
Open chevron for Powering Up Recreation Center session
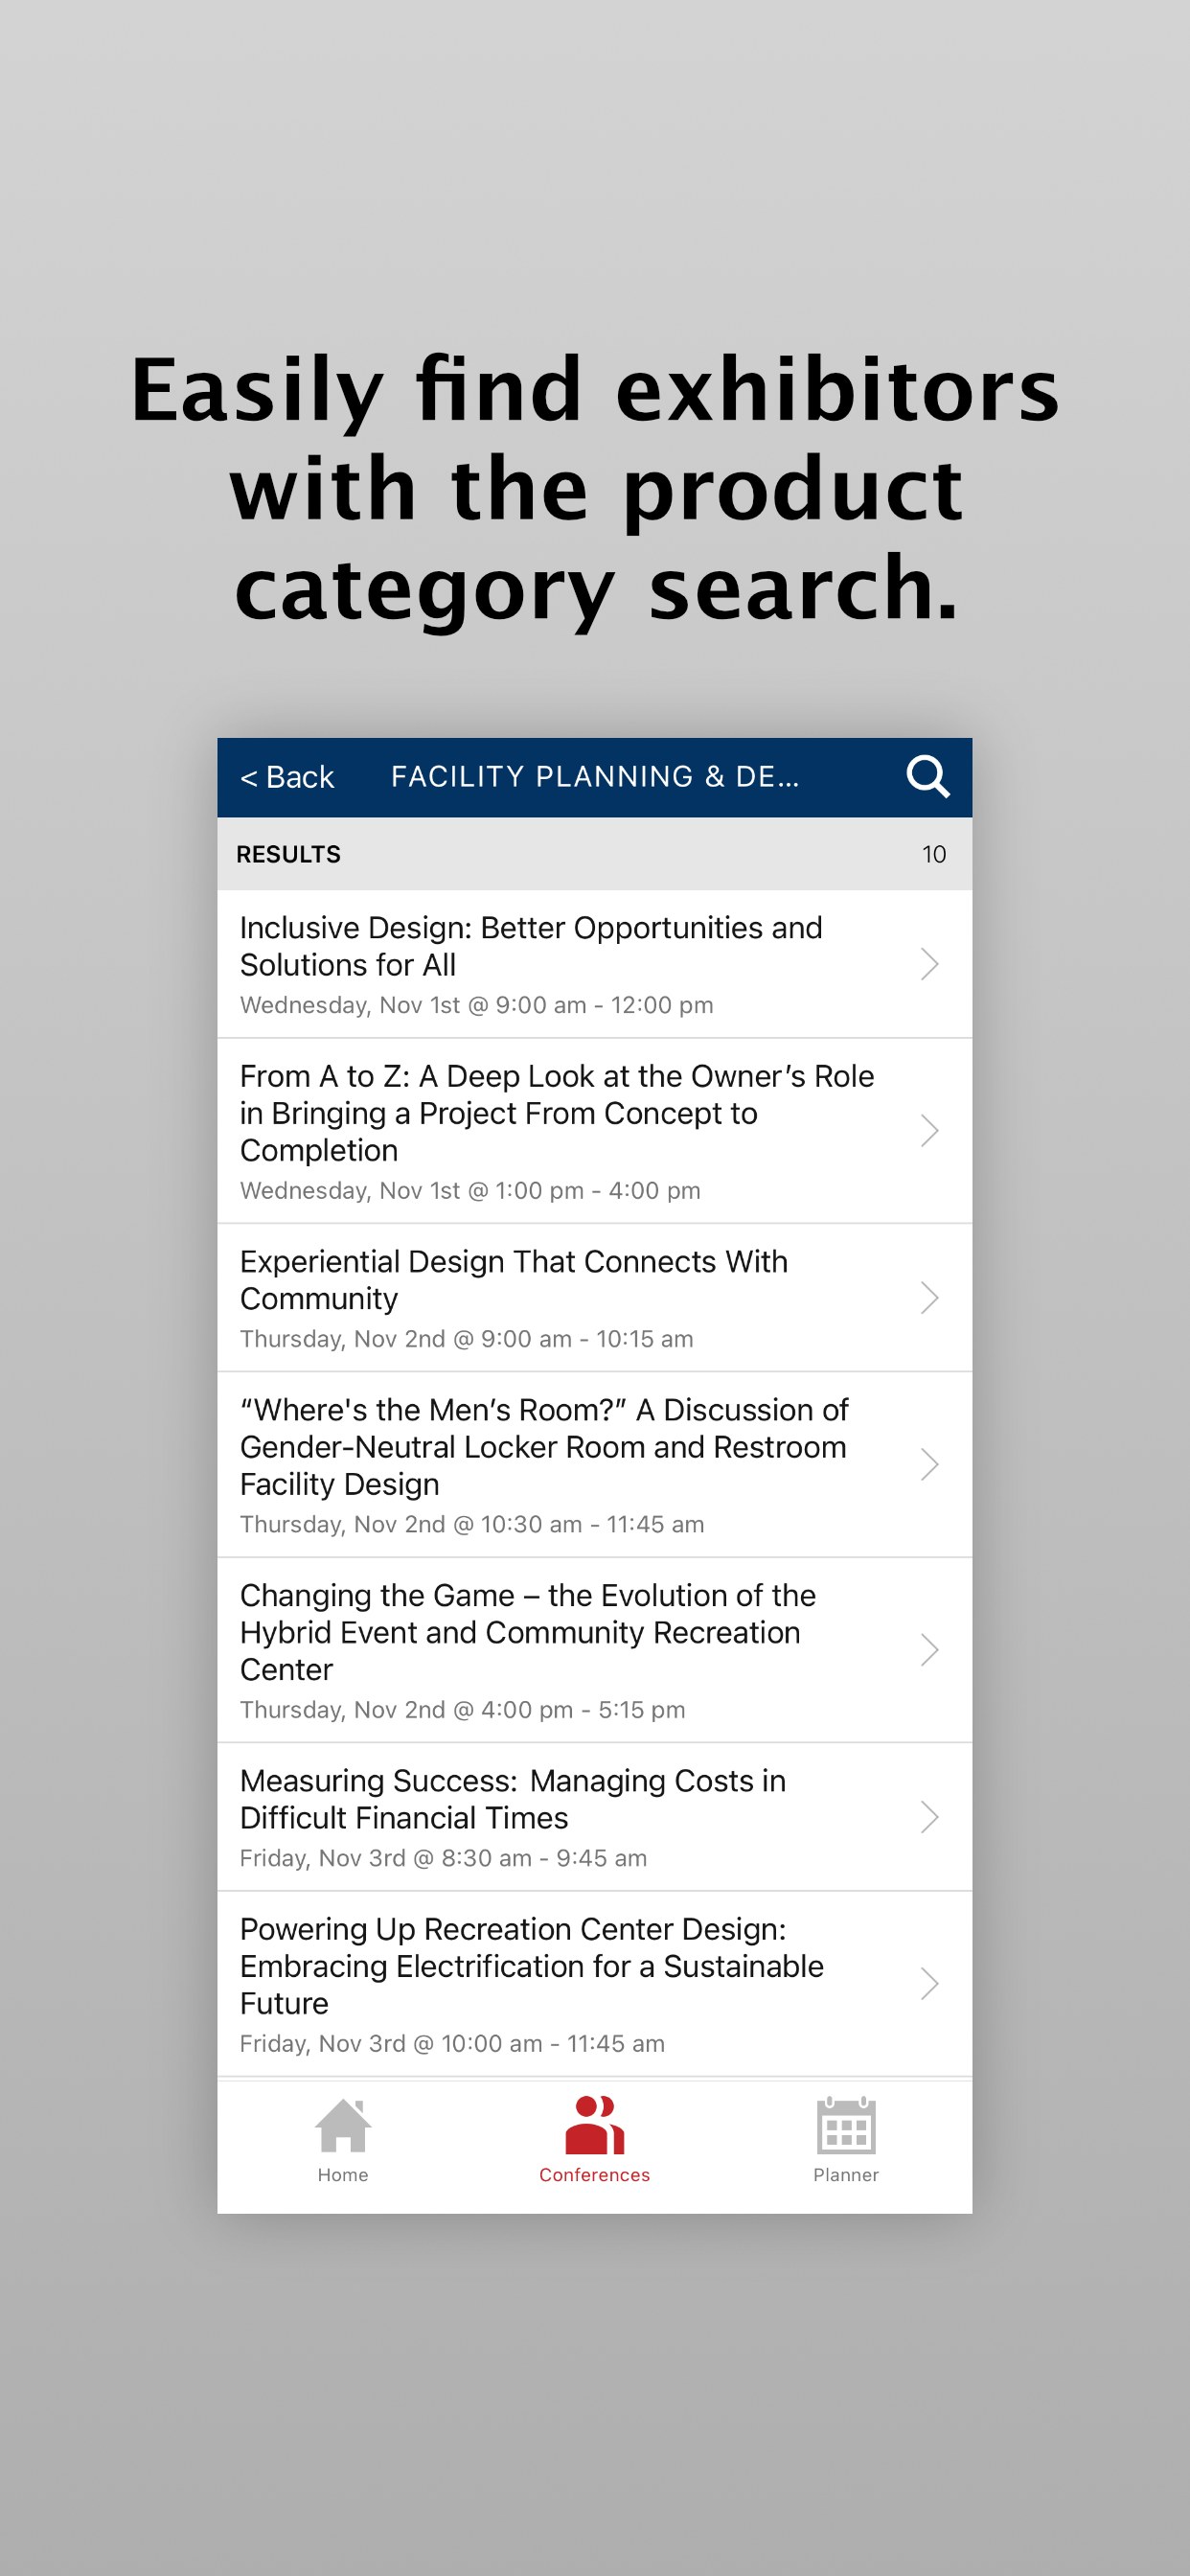click(x=929, y=1984)
